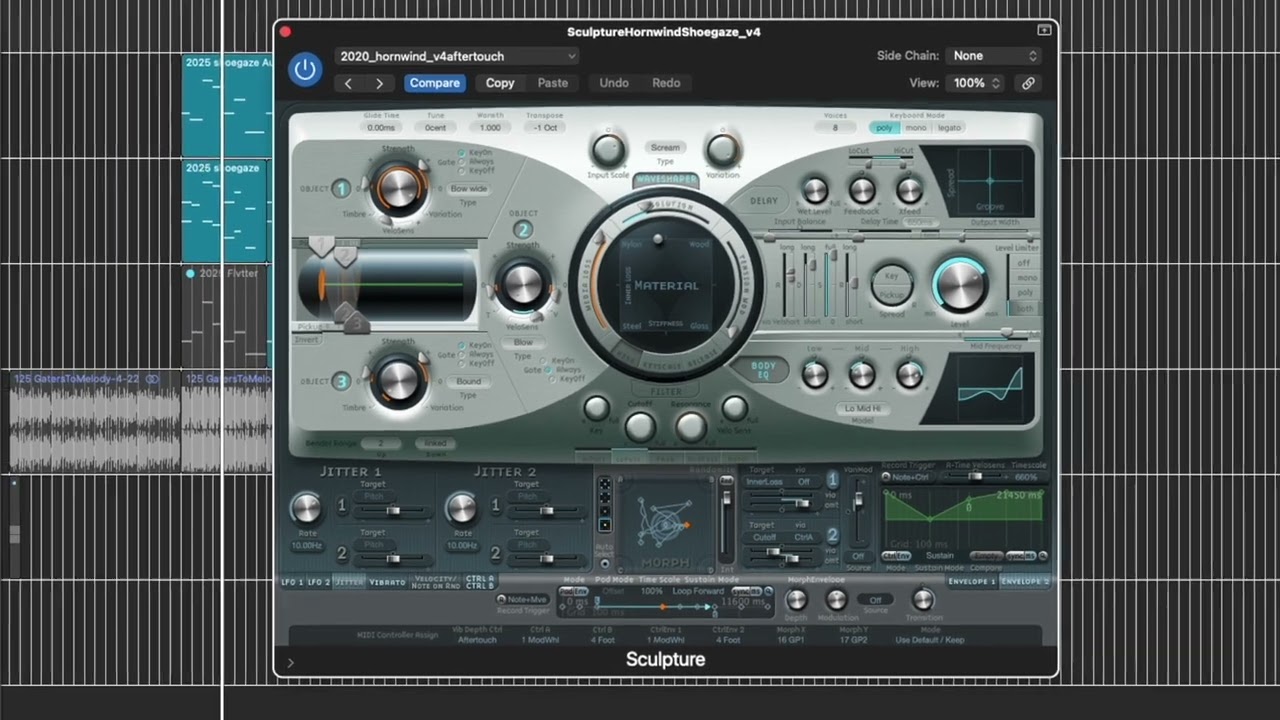Switch to the Envelope 1 tab
The image size is (1280, 720).
(971, 581)
